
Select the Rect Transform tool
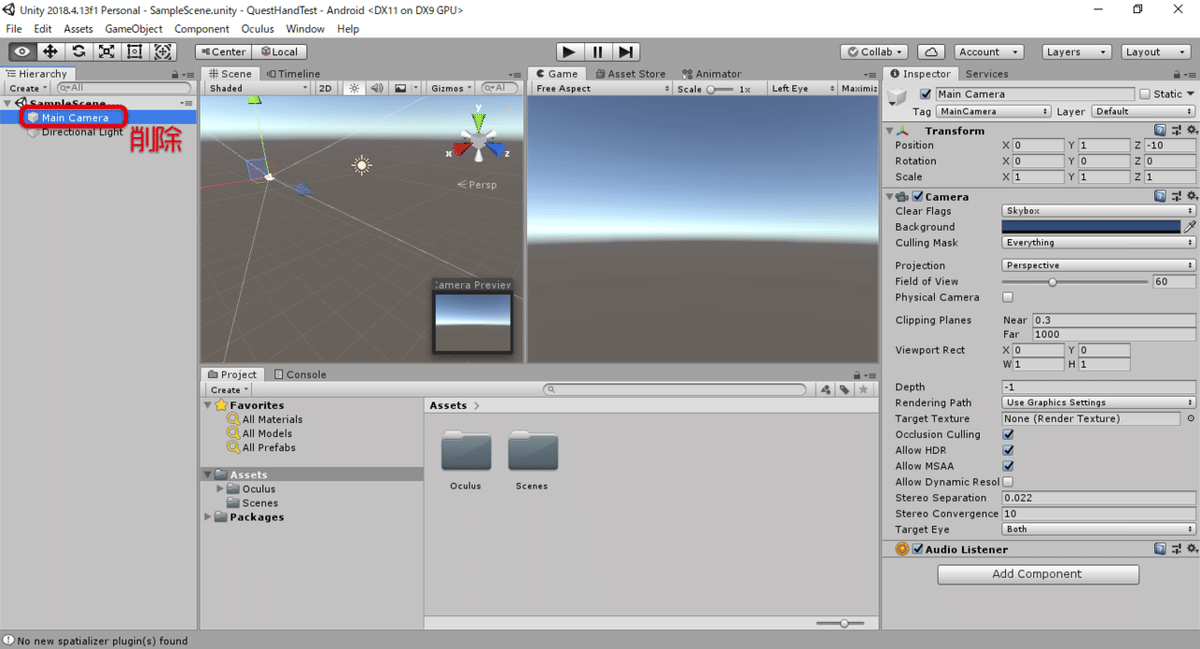pyautogui.click(x=134, y=51)
